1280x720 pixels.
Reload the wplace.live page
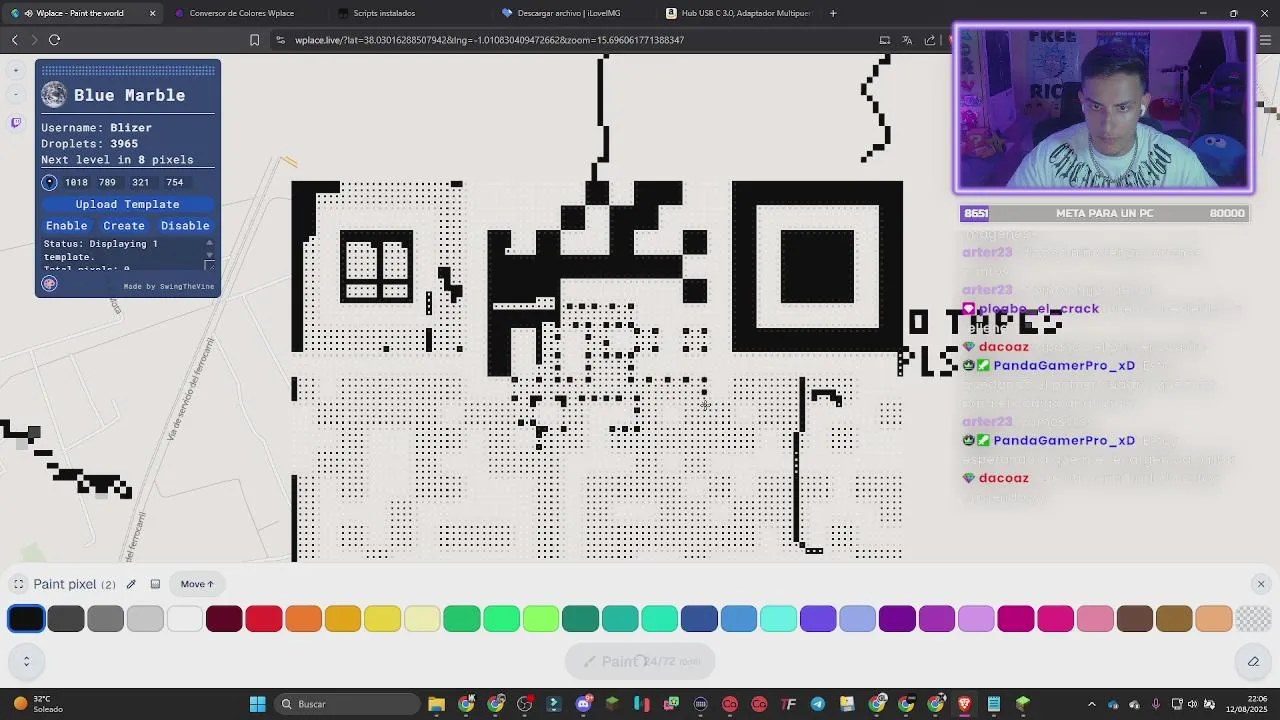[55, 40]
